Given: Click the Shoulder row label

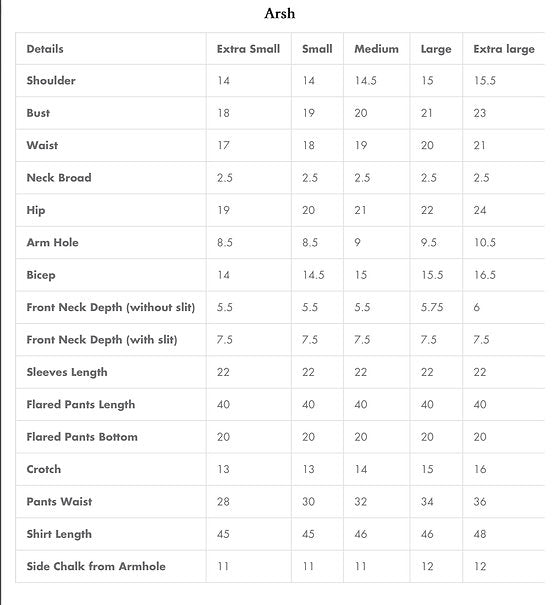Looking at the screenshot, I should tap(51, 81).
